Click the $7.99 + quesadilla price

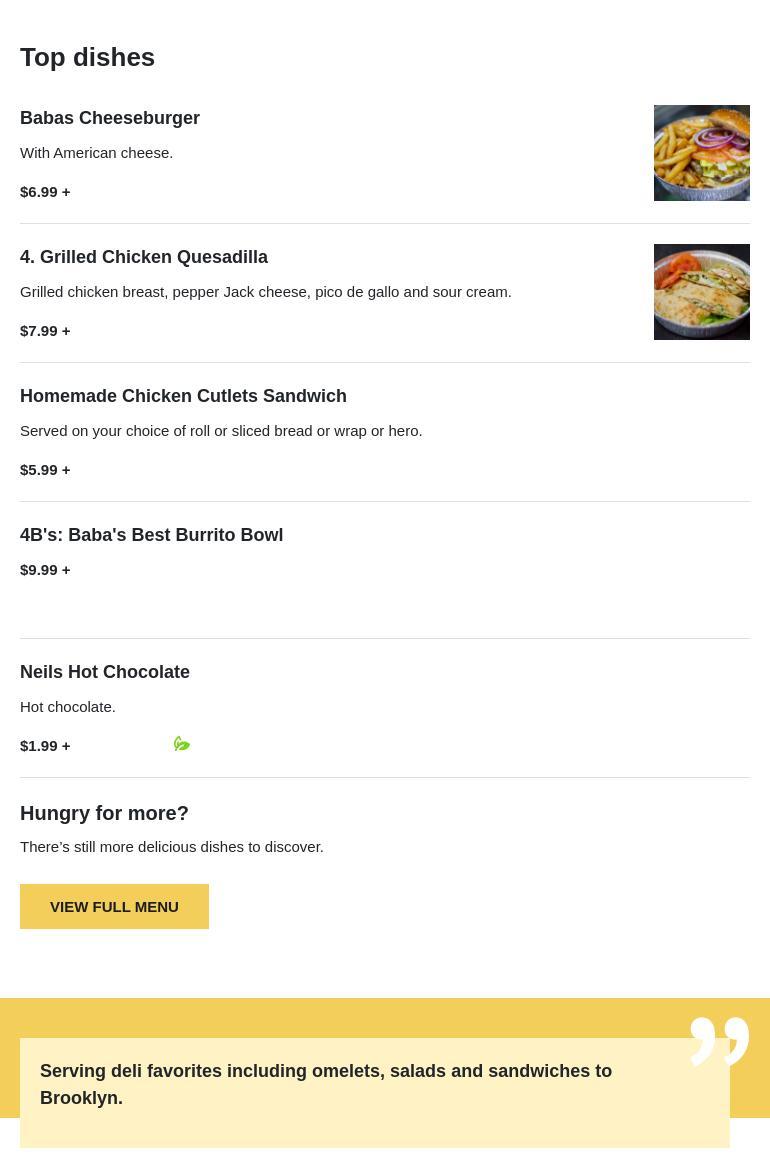click(45, 330)
